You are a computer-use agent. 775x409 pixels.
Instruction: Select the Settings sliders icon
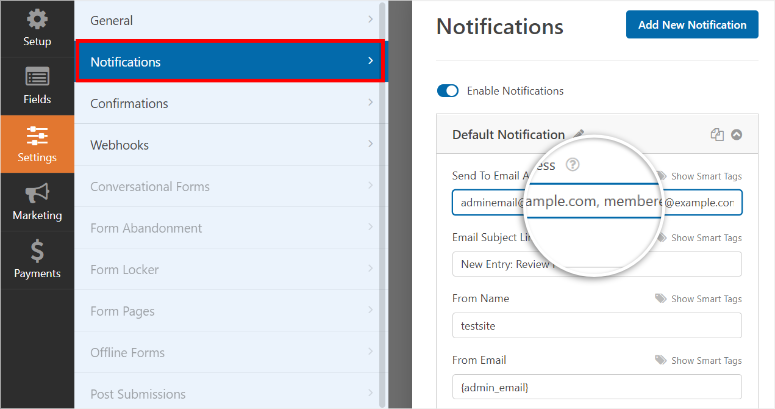pos(37,136)
